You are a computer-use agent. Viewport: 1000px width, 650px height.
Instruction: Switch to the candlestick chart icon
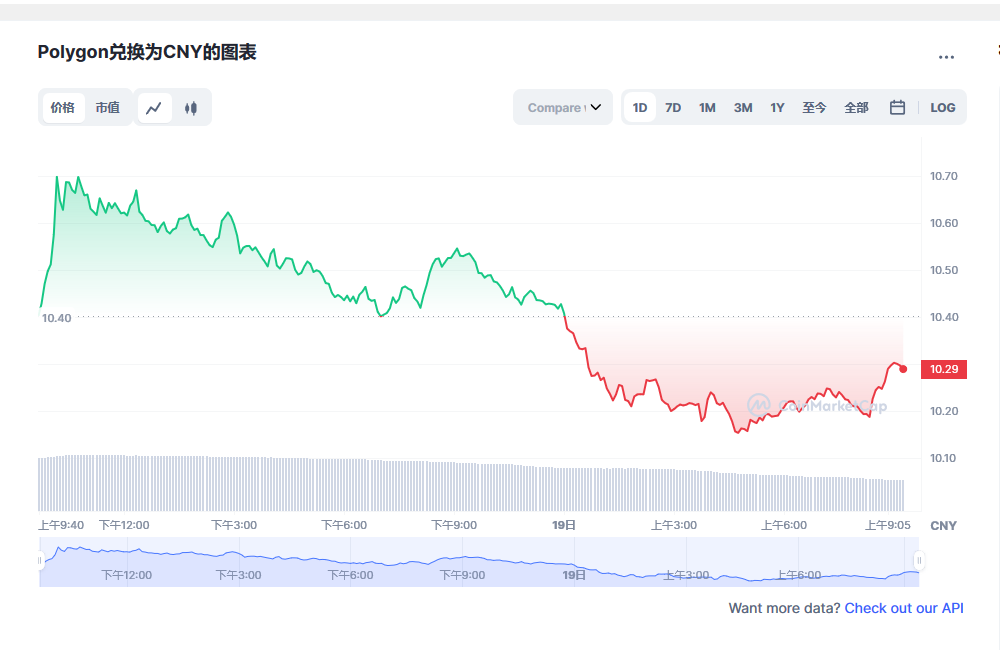click(x=191, y=108)
